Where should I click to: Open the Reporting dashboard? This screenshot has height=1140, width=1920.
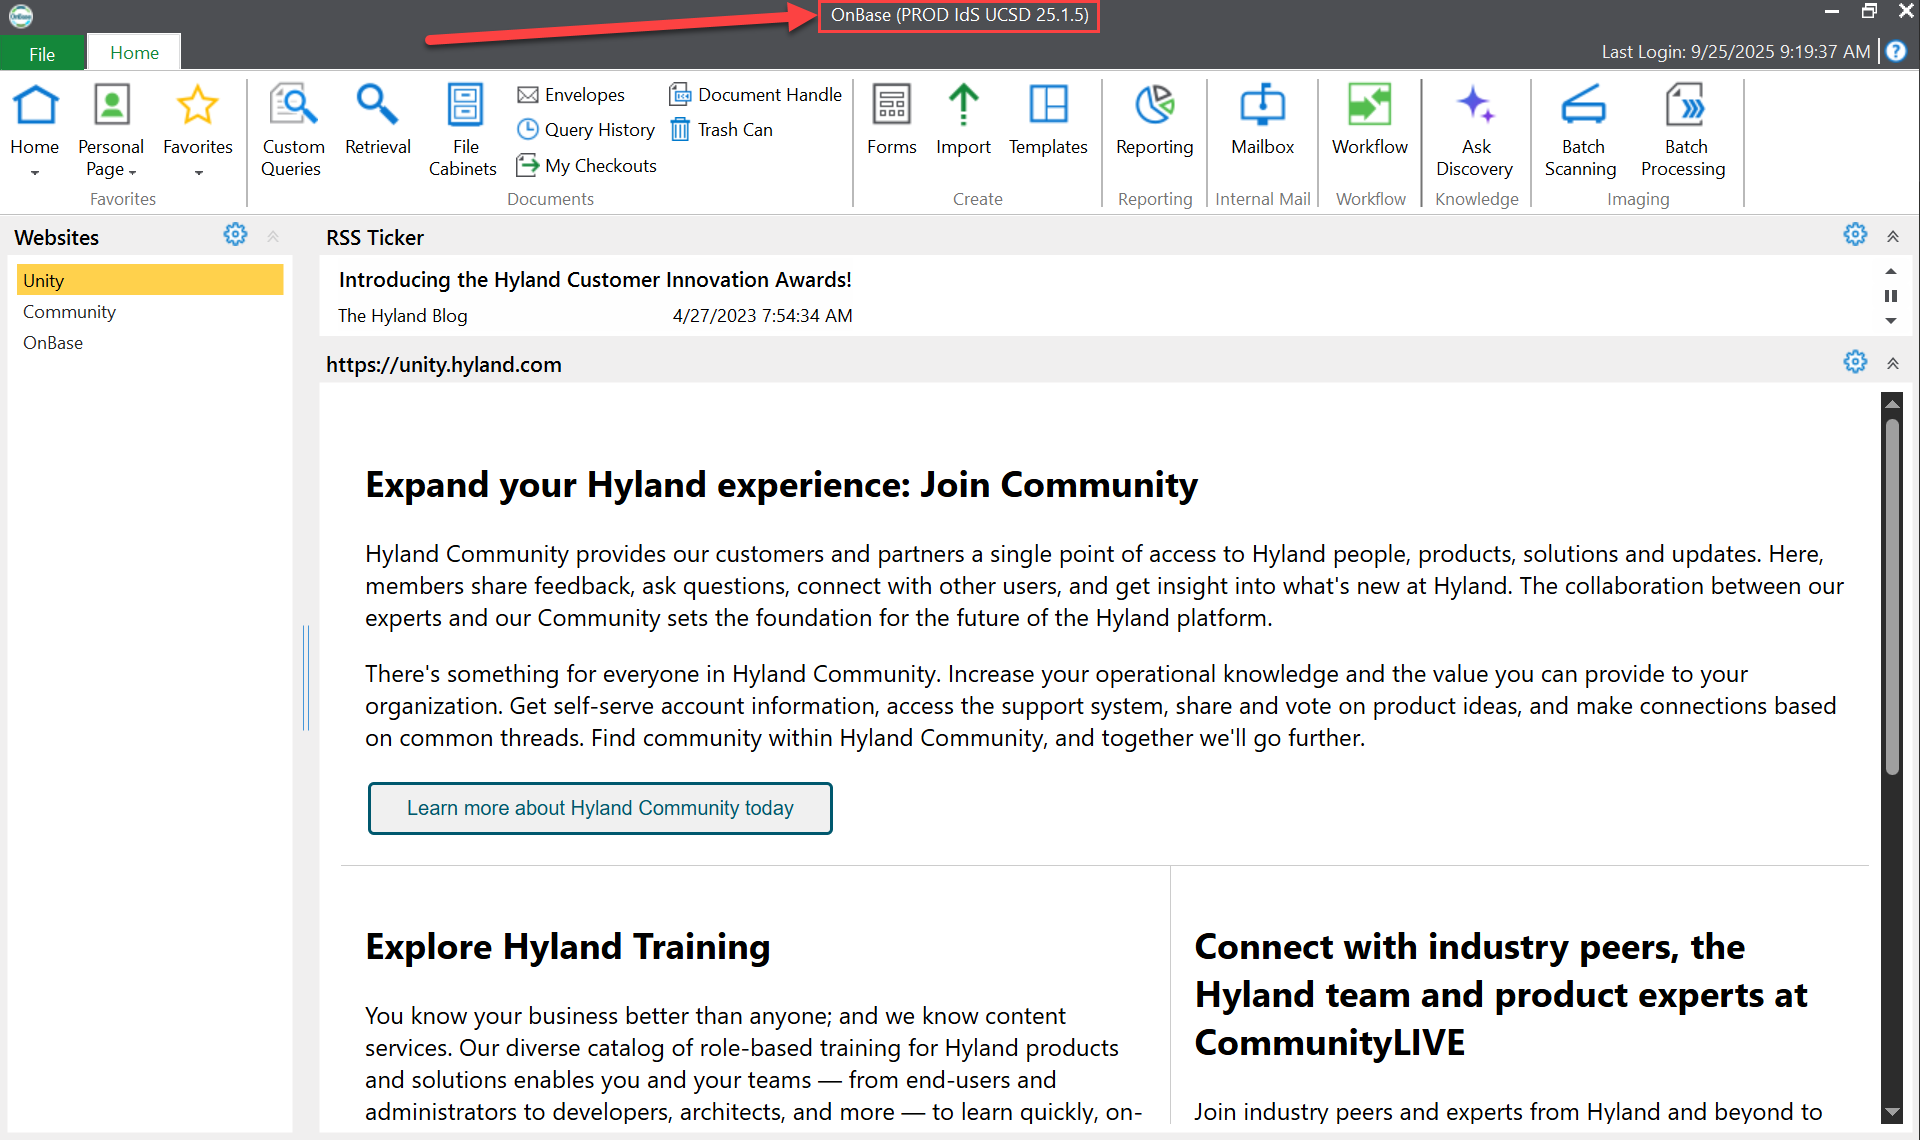click(x=1154, y=120)
